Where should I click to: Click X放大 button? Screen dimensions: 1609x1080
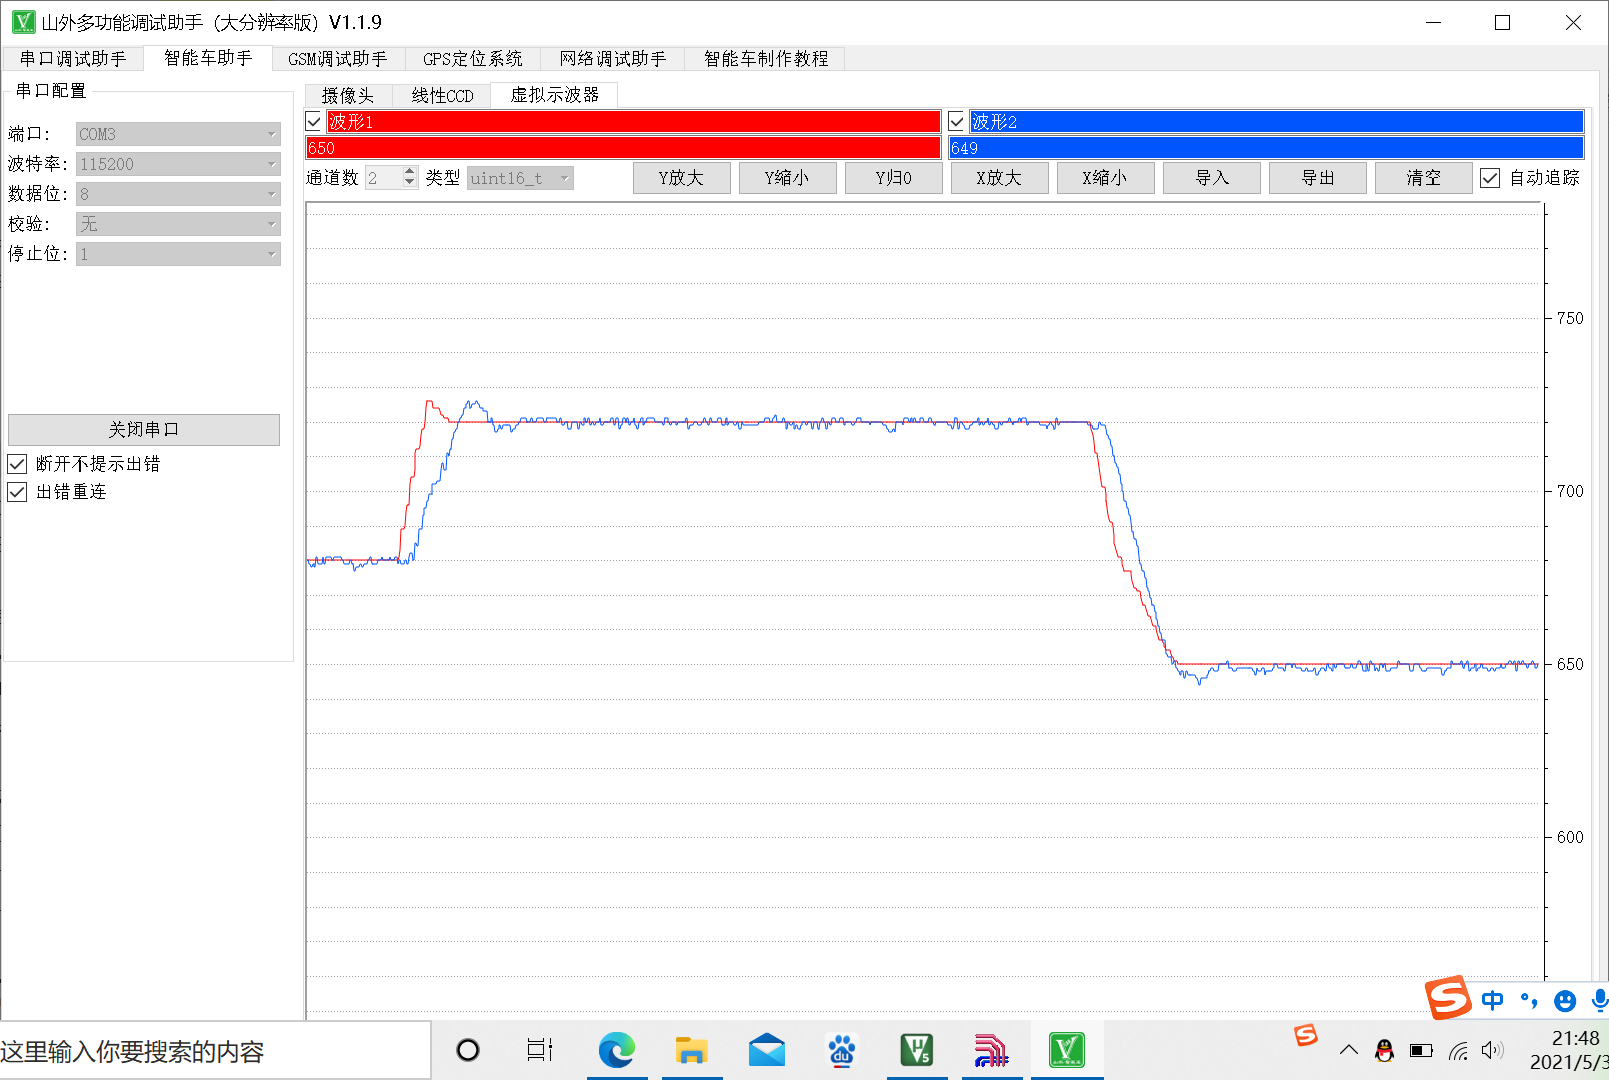click(x=999, y=178)
